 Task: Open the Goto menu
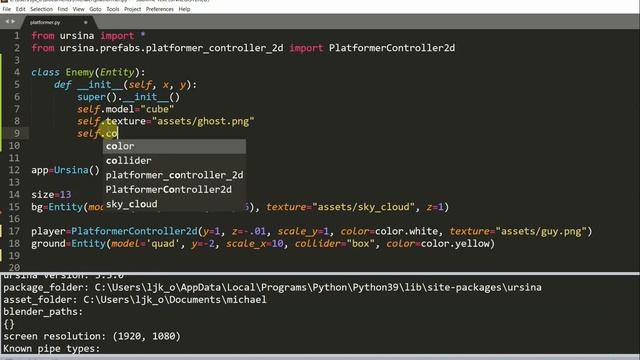click(x=95, y=9)
